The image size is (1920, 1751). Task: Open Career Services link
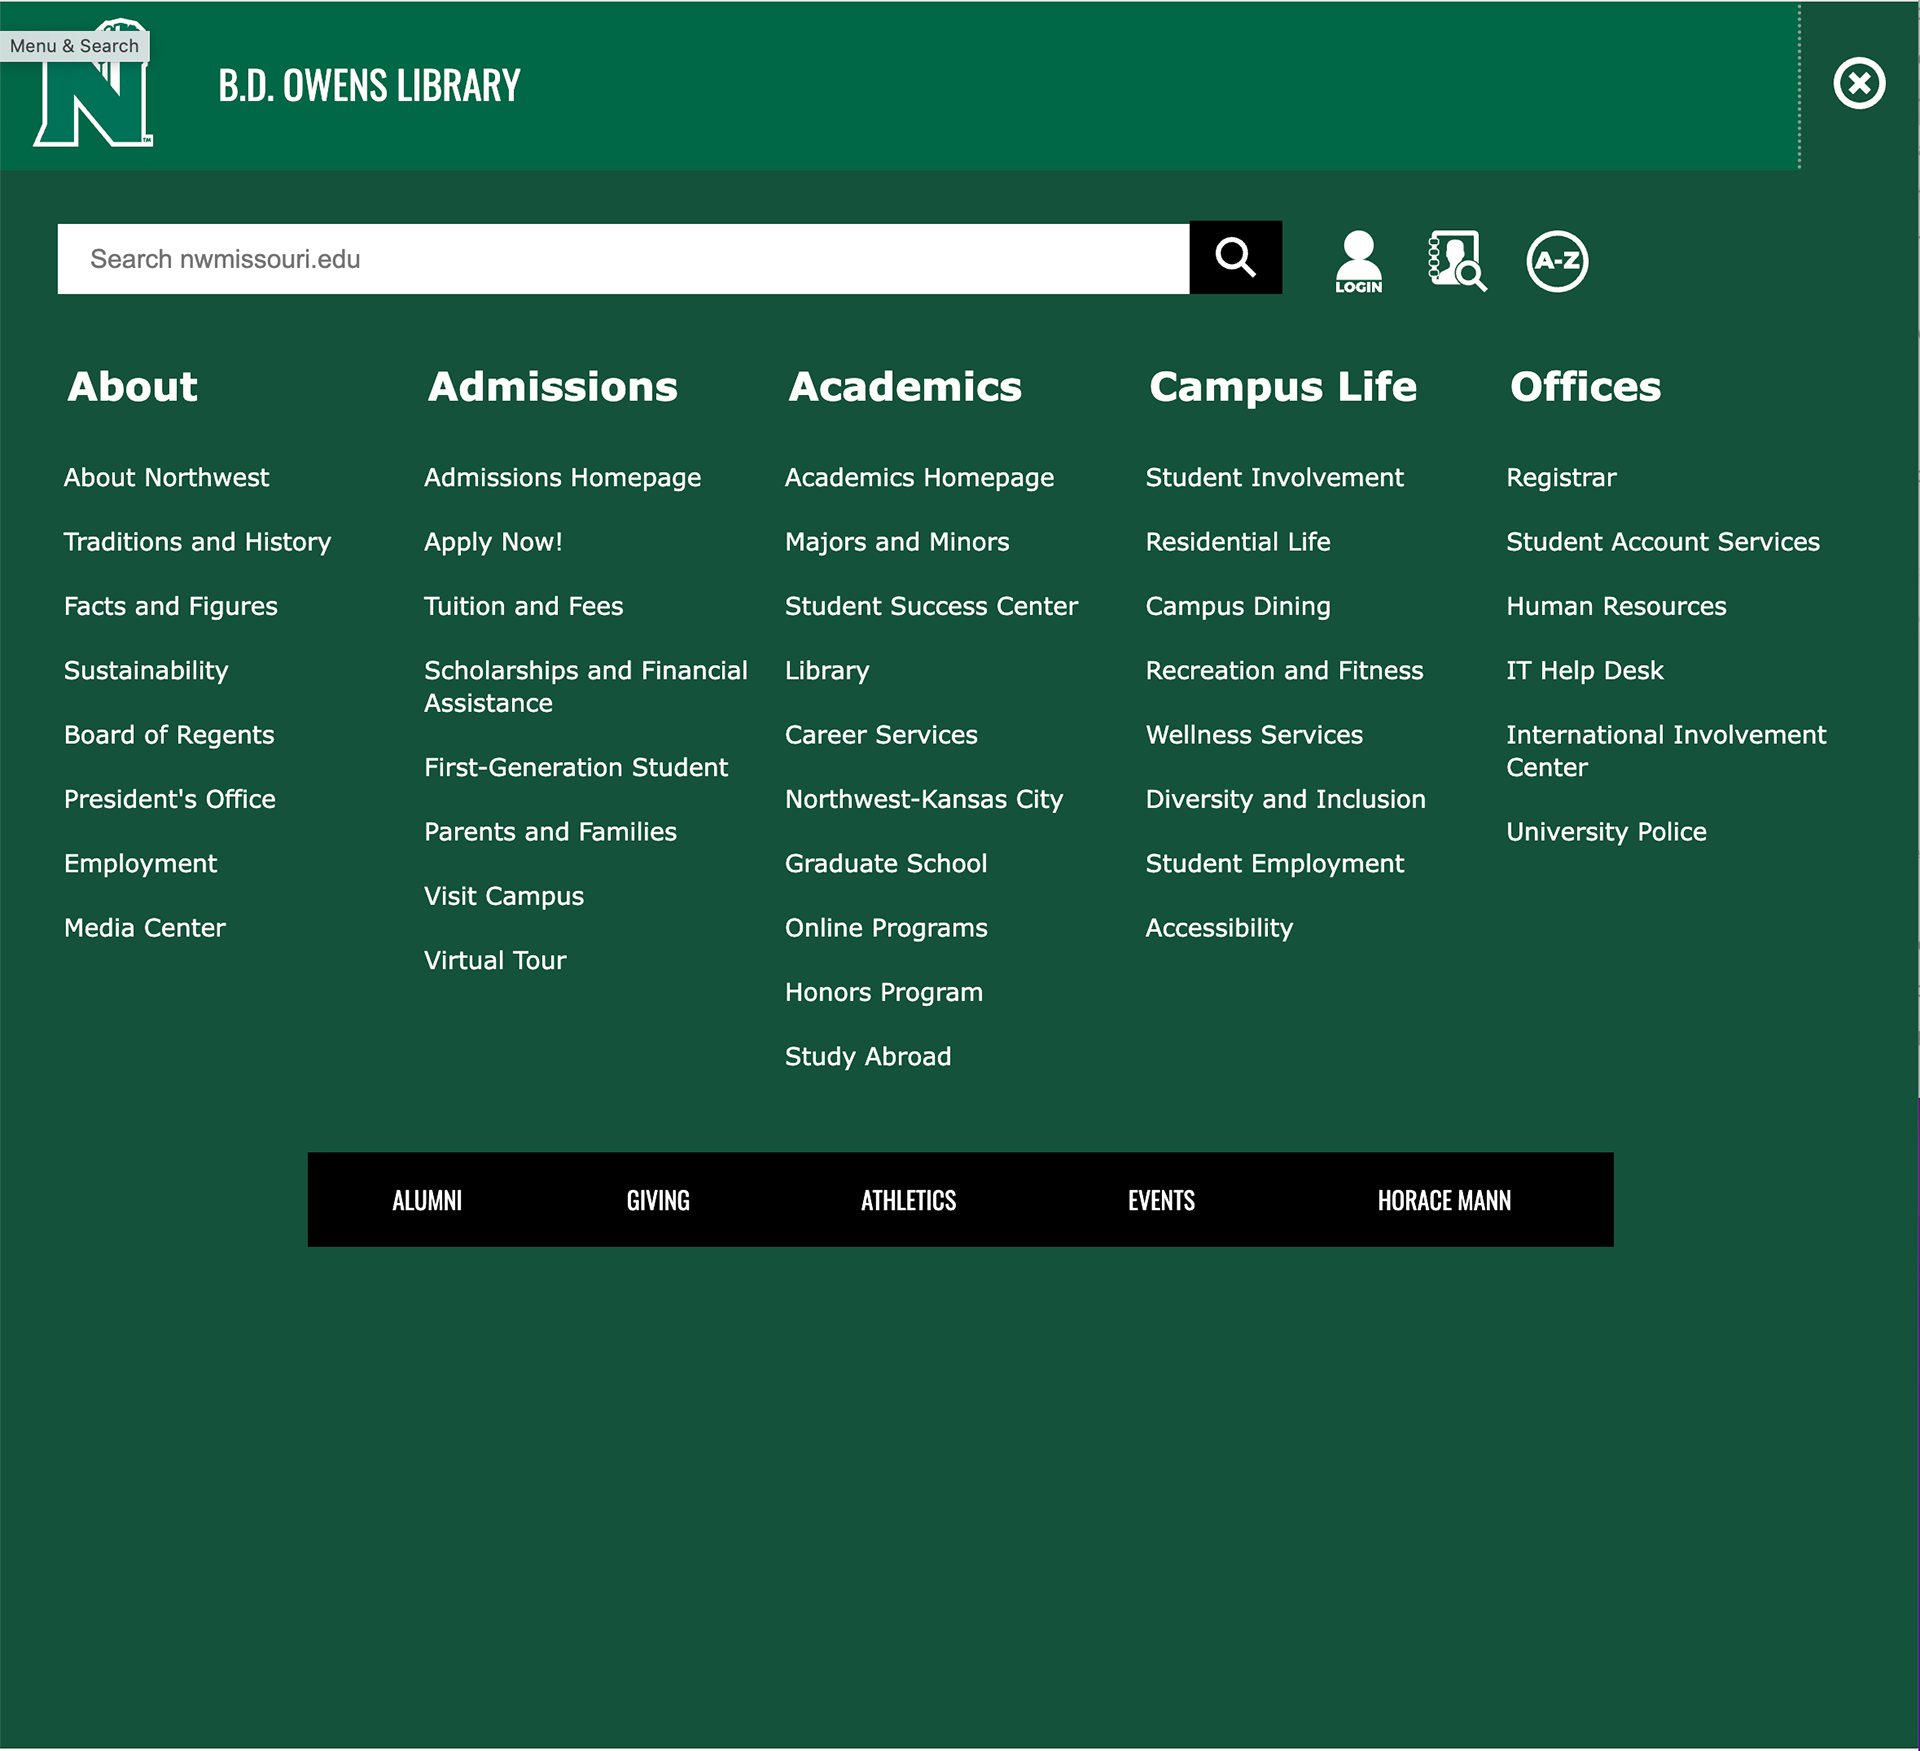click(x=881, y=735)
